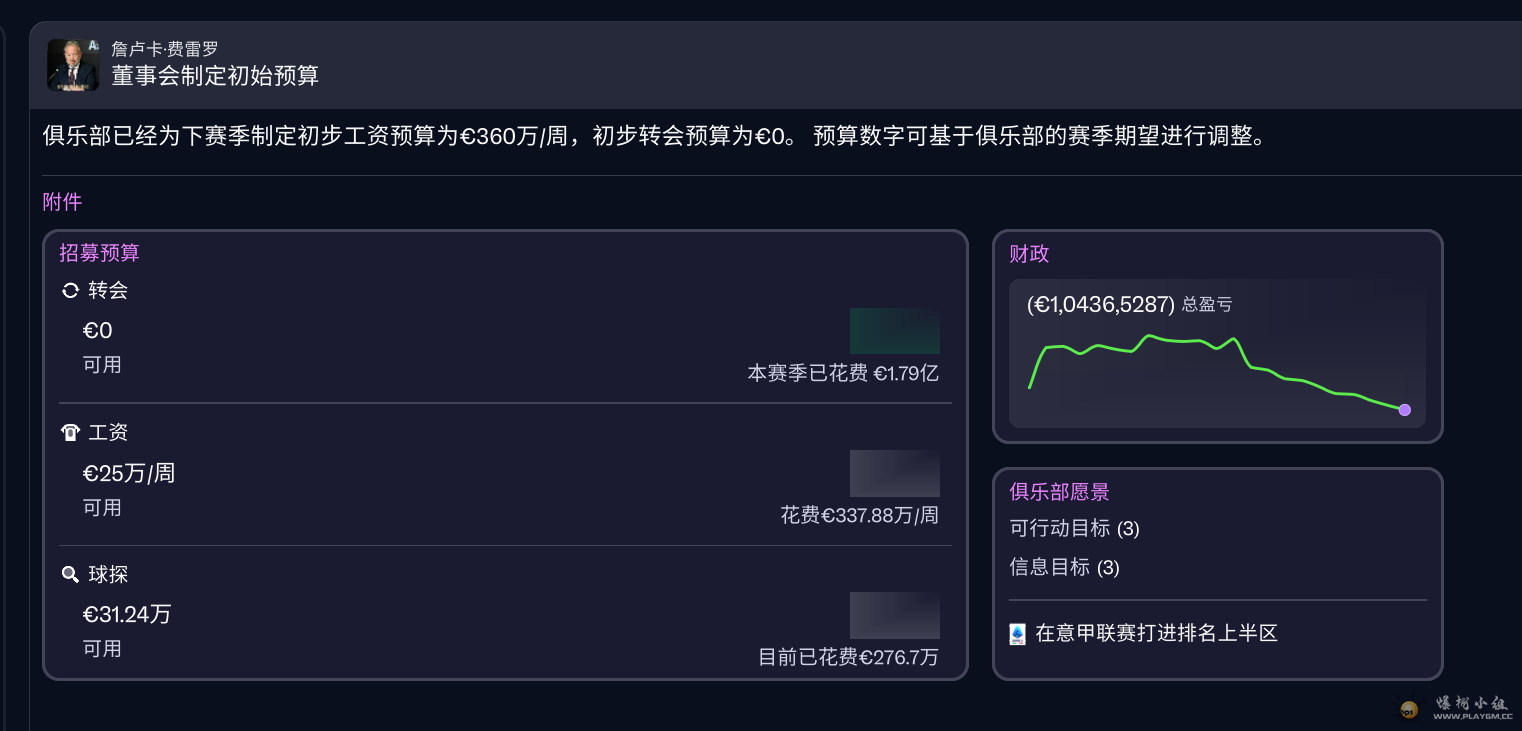Select the objective 在意甲联赛打进排名上半区
Viewport: 1522px width, 731px height.
click(1155, 632)
